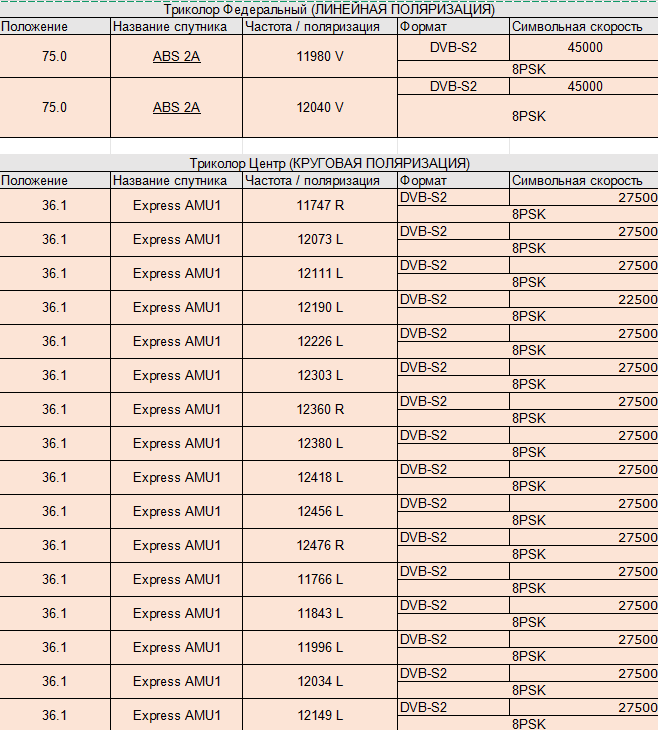The width and height of the screenshot is (658, 730).
Task: Select the frequency cell 11747 R
Action: coord(320,205)
